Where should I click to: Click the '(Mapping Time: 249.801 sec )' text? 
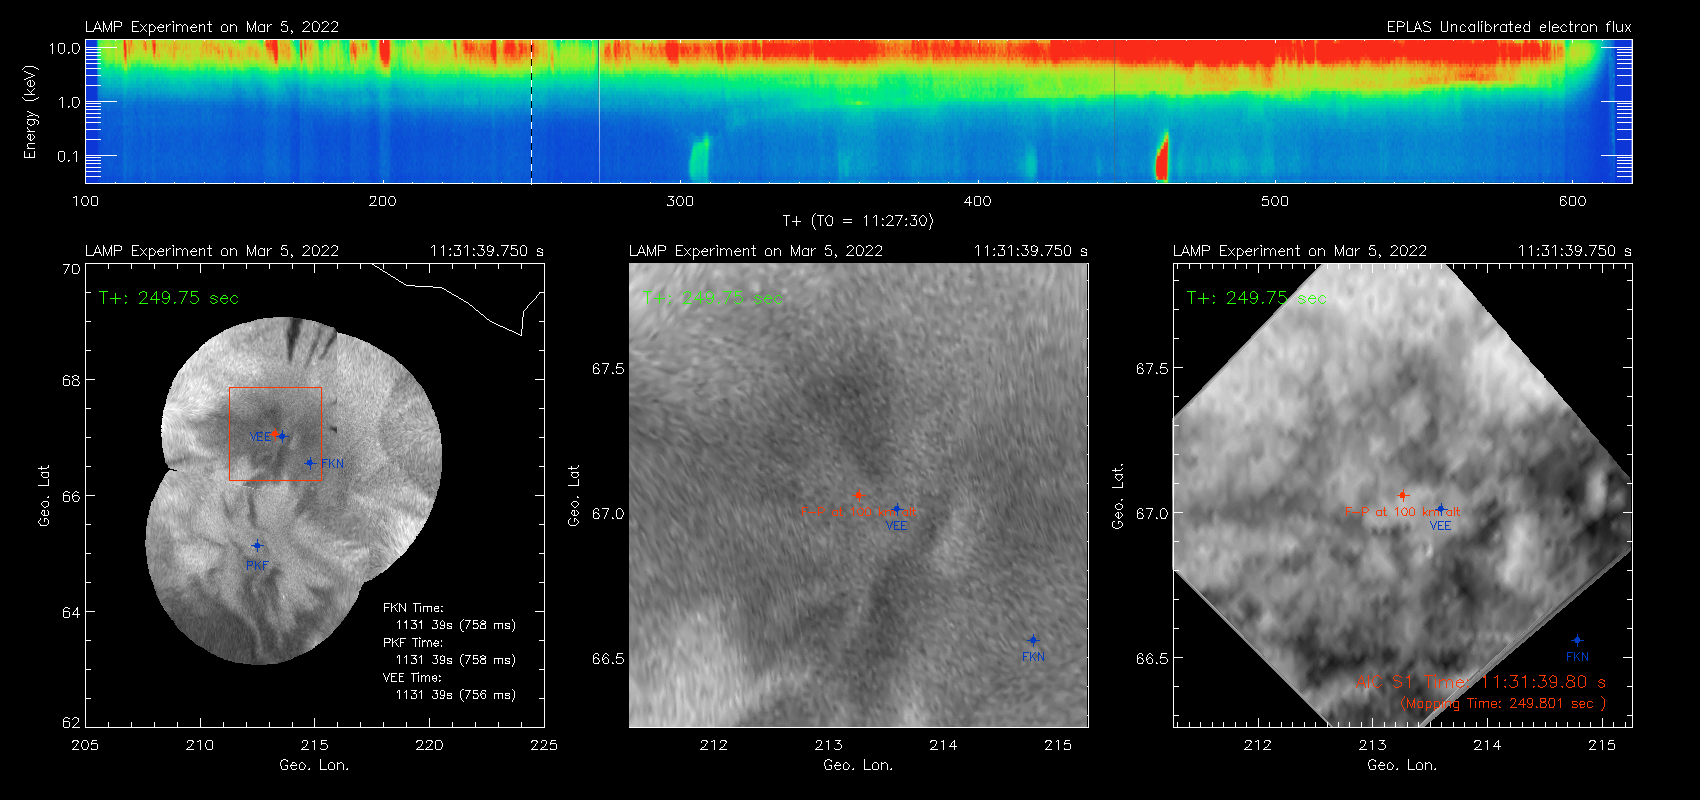(x=1503, y=704)
